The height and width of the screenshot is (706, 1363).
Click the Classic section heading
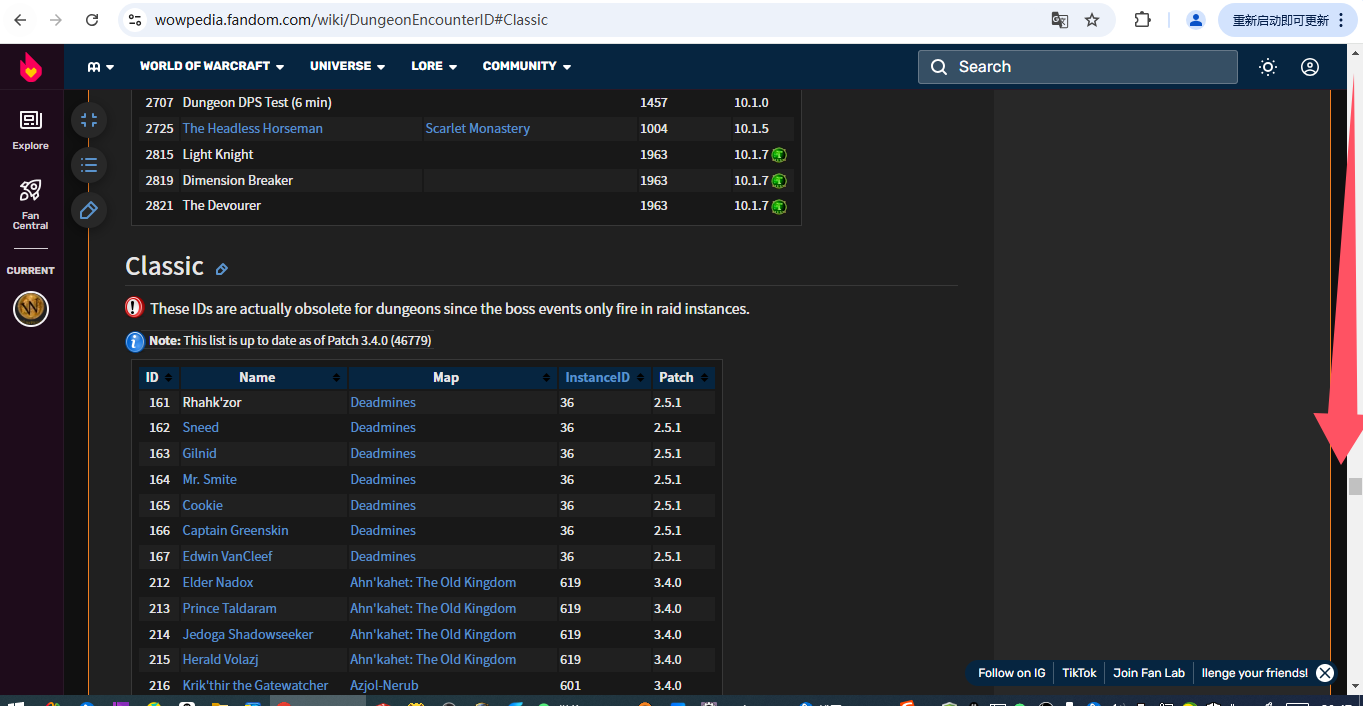click(164, 266)
